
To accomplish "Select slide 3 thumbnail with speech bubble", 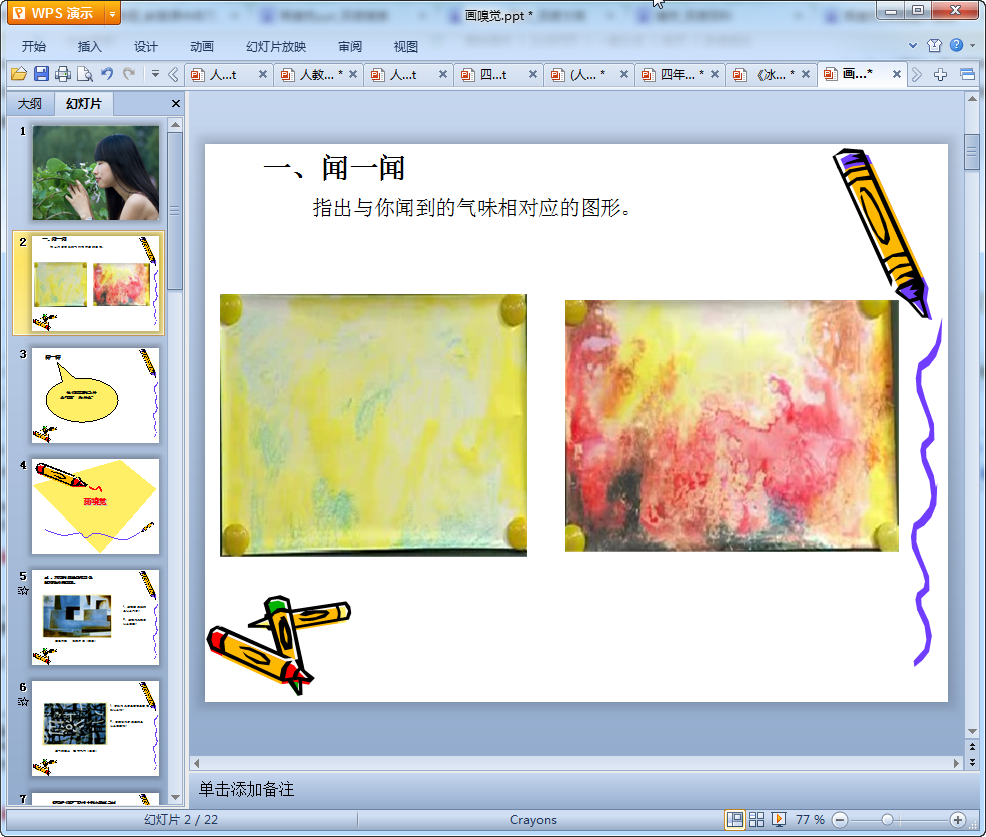I will pos(96,395).
